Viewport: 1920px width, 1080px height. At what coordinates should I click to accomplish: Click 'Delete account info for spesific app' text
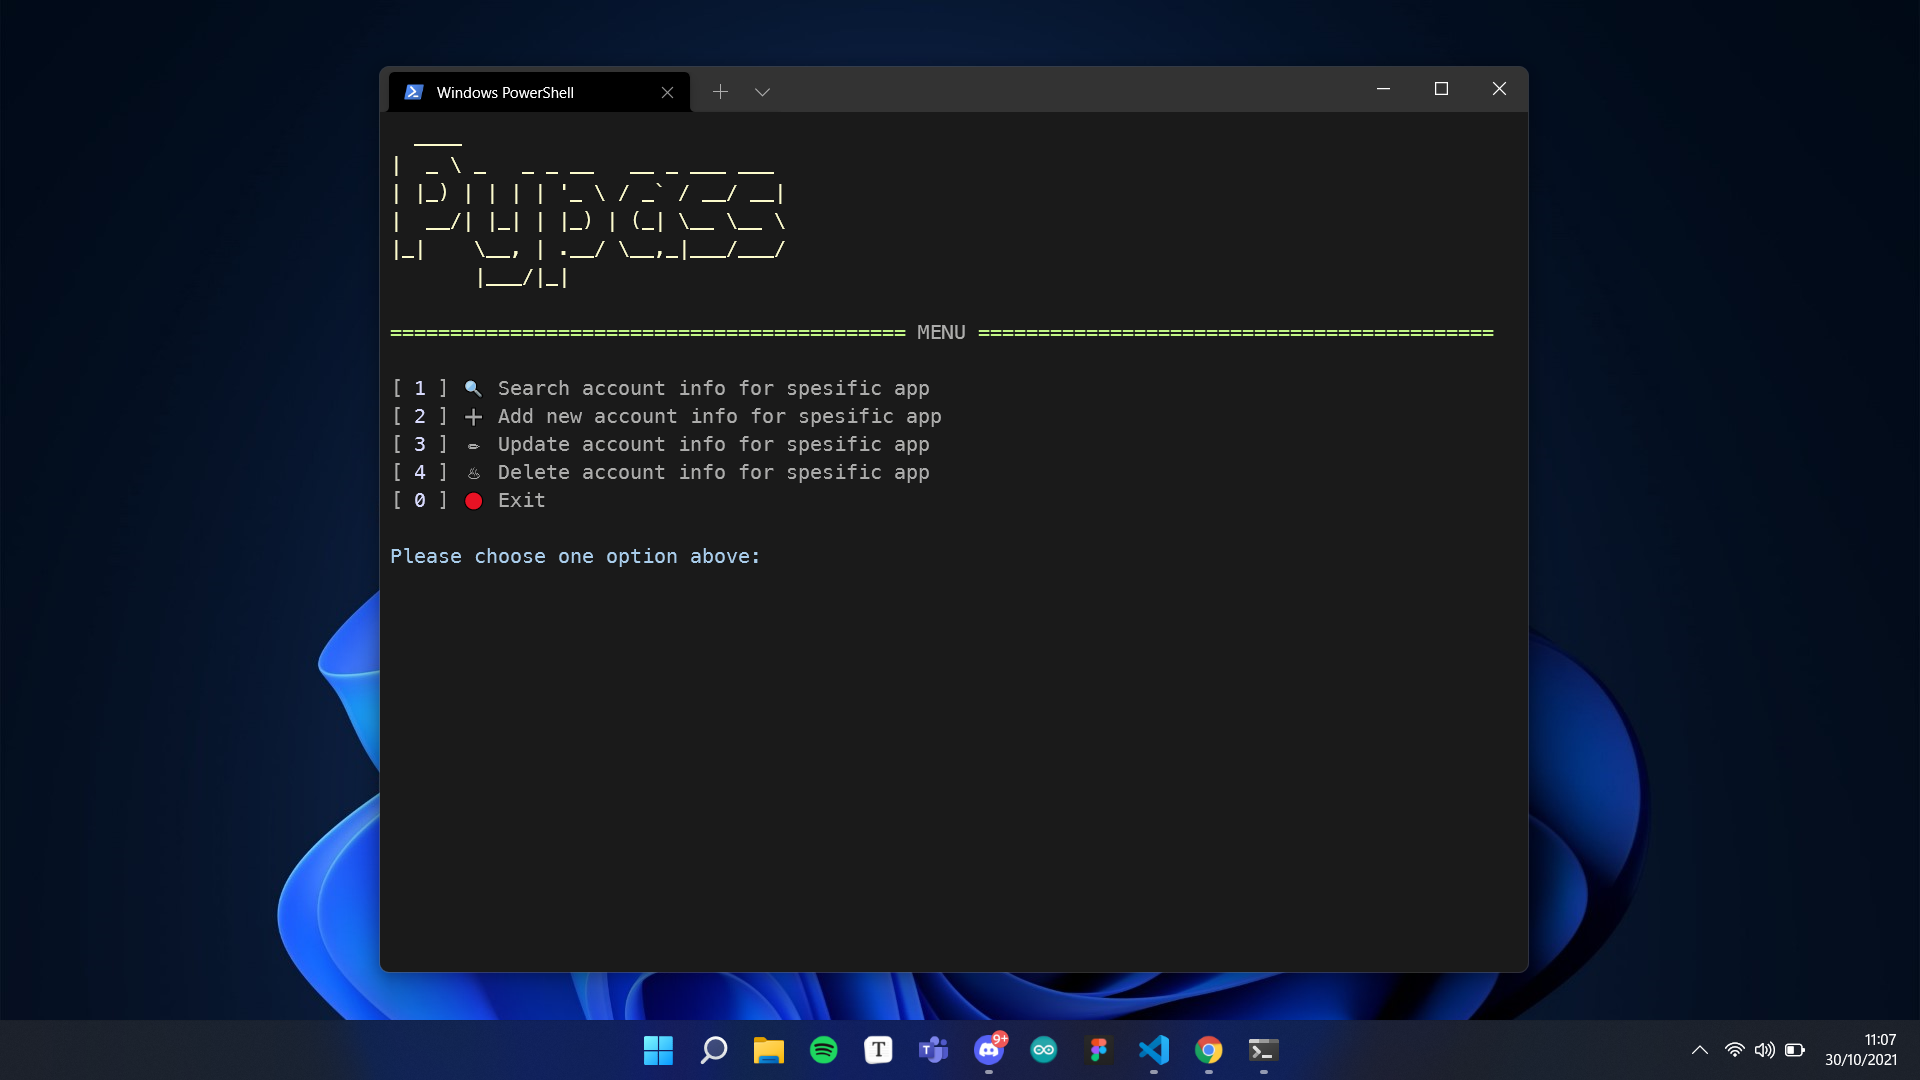click(714, 472)
